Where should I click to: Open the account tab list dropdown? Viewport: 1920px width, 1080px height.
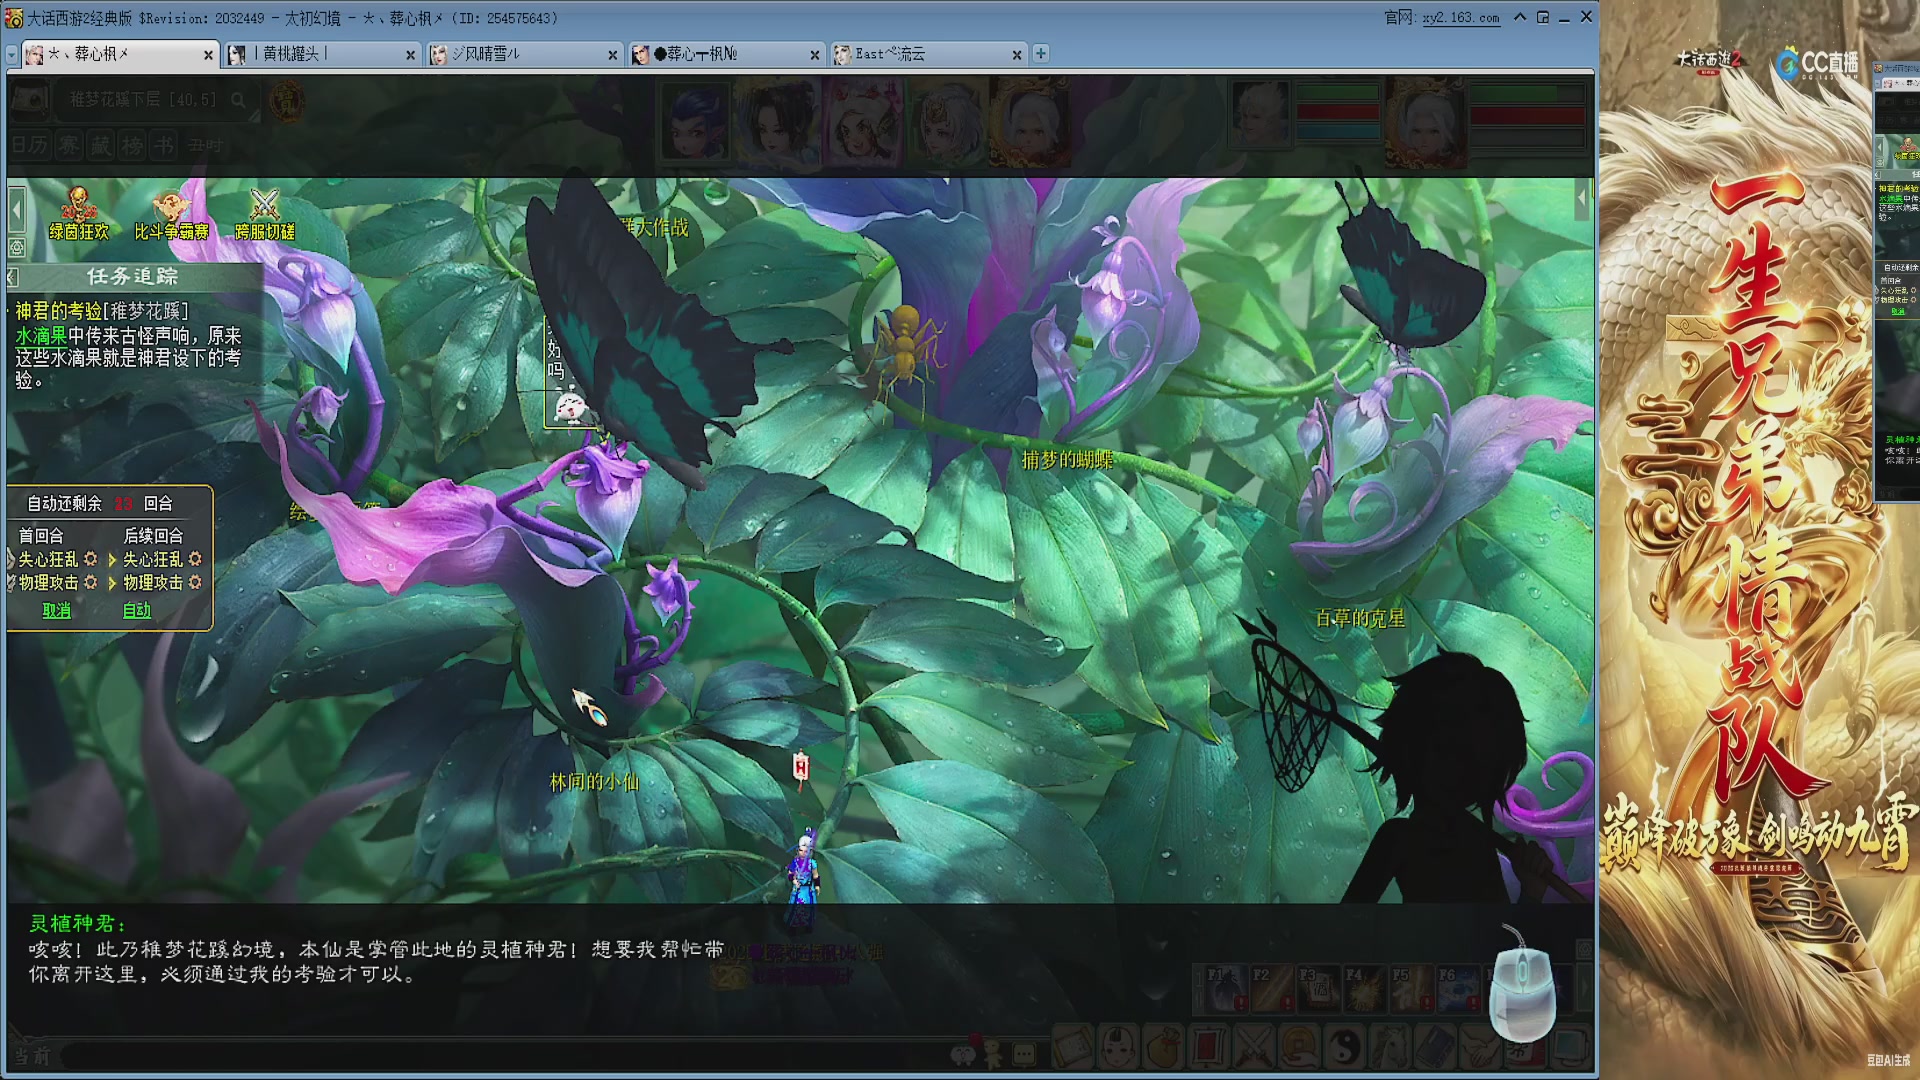click(12, 54)
